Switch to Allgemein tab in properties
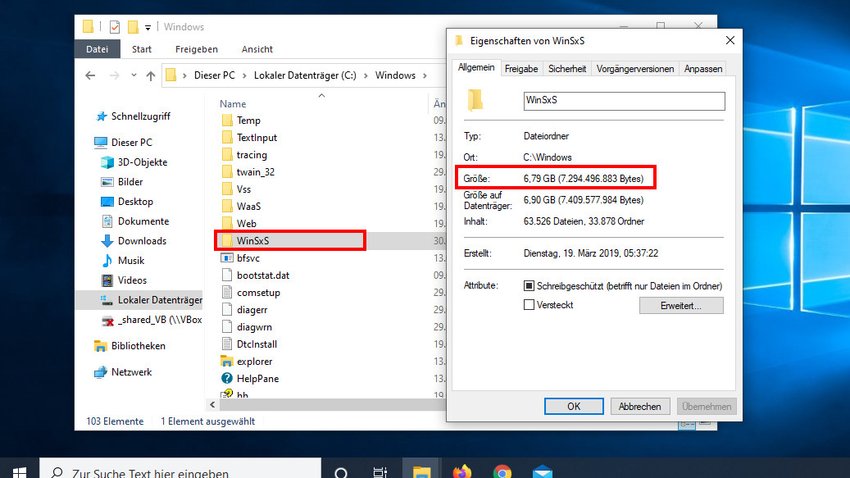 click(476, 67)
